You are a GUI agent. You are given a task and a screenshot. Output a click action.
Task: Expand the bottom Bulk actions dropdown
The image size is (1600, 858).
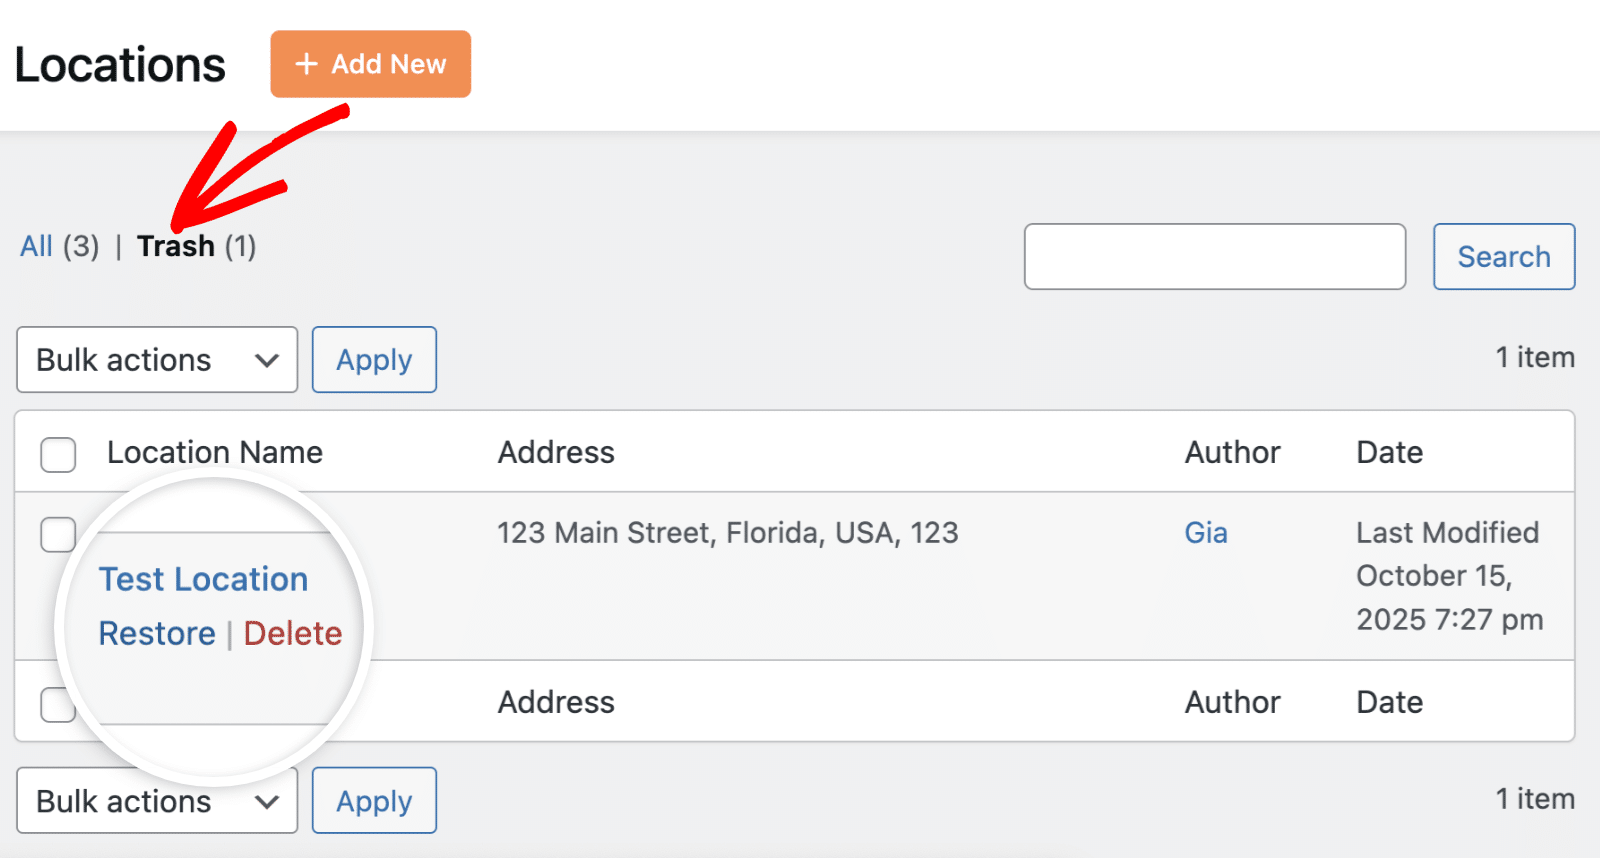156,801
